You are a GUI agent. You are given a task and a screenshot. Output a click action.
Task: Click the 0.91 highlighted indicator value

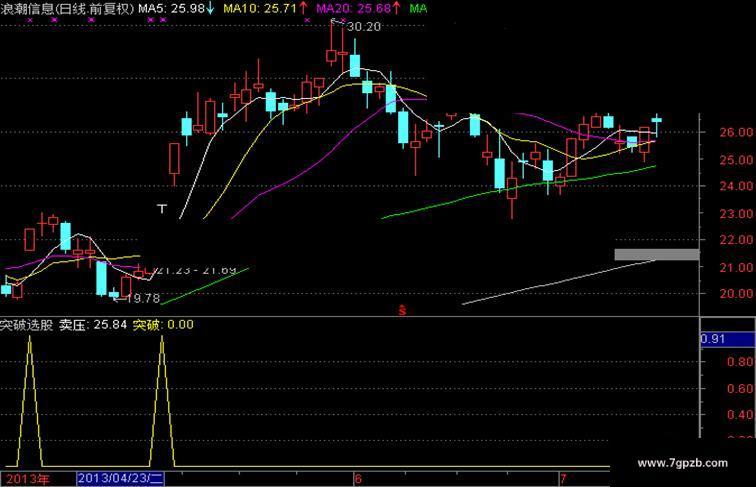[x=727, y=339]
